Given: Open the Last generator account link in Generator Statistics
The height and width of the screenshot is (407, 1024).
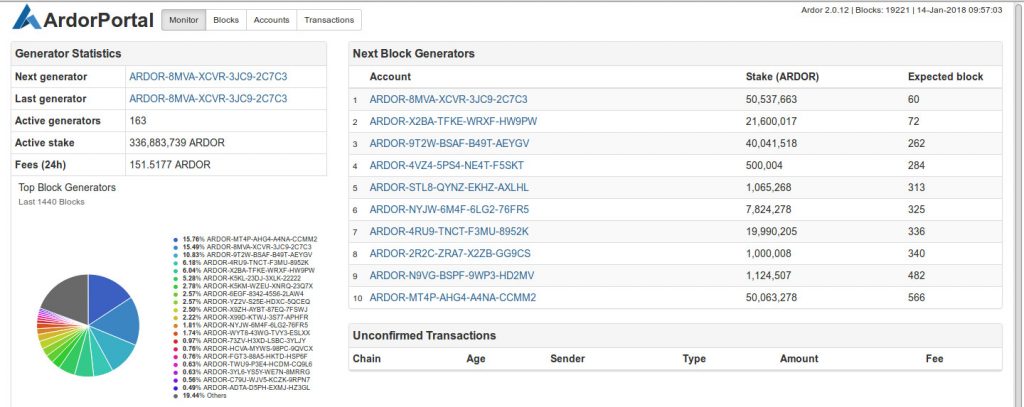Looking at the screenshot, I should point(208,99).
